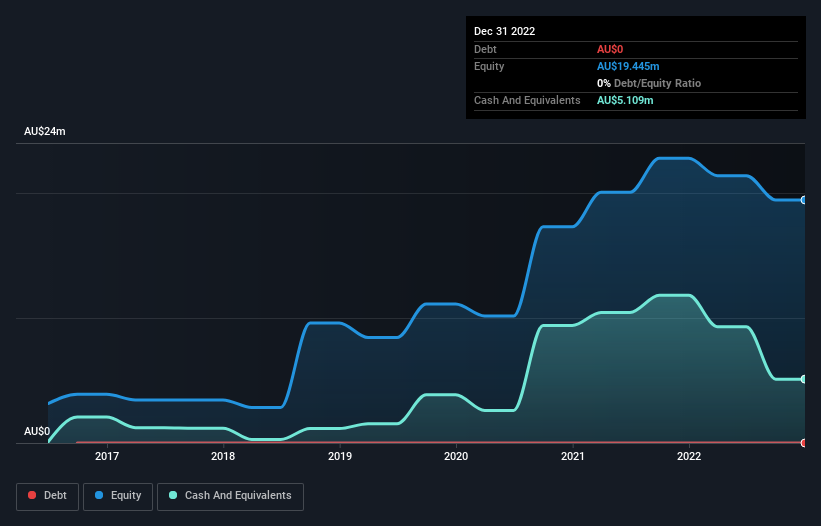
Task: Click the 2022 x-axis label
Action: point(689,456)
